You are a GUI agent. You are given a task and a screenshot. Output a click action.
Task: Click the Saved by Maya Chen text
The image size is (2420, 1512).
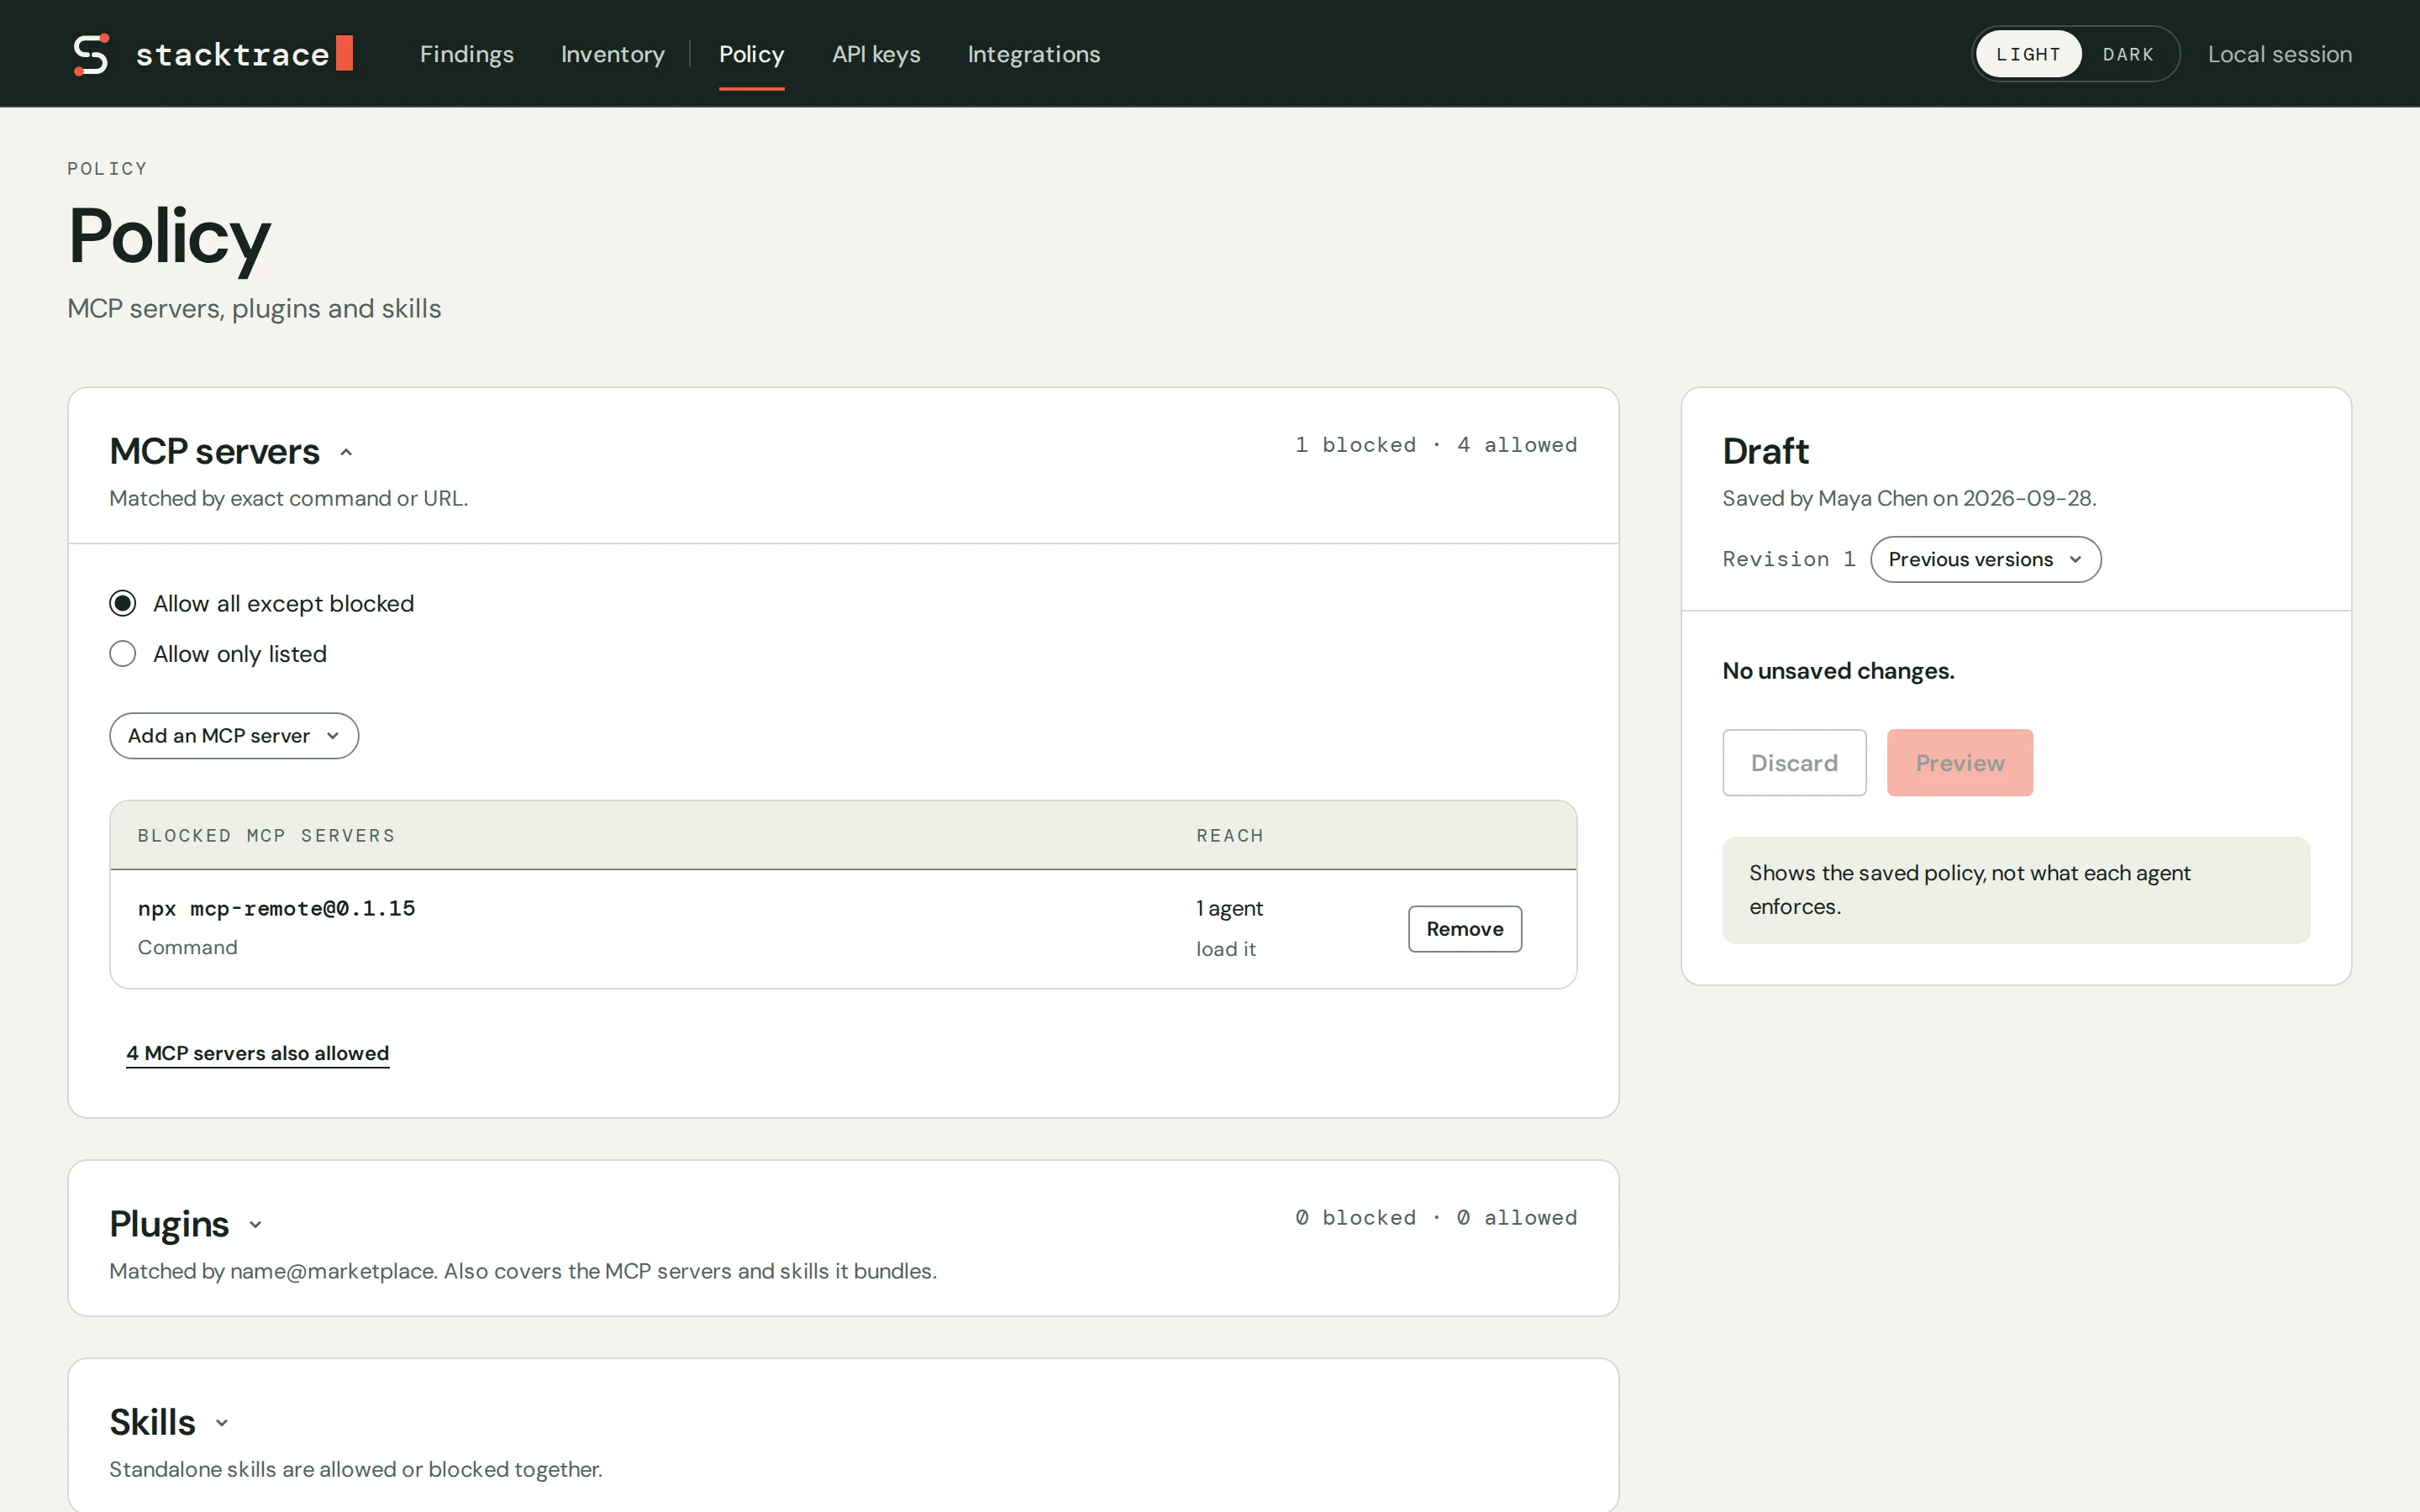point(1909,498)
